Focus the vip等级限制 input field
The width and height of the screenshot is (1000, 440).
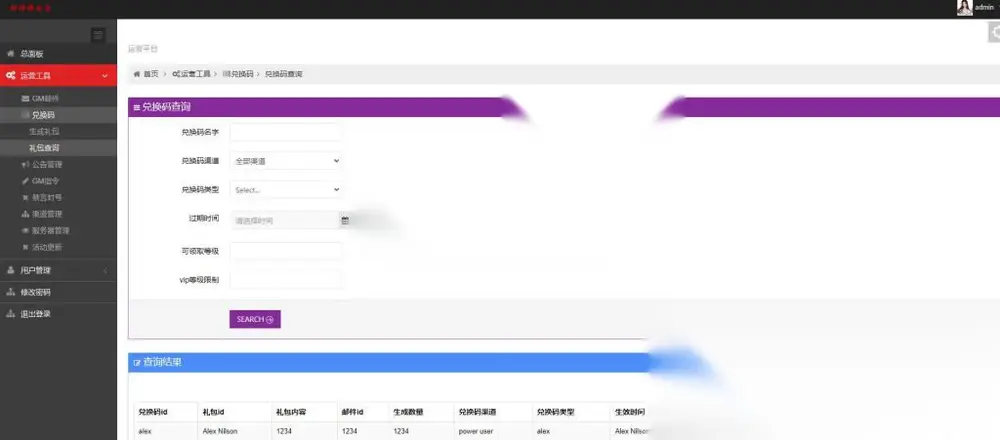pyautogui.click(x=285, y=279)
